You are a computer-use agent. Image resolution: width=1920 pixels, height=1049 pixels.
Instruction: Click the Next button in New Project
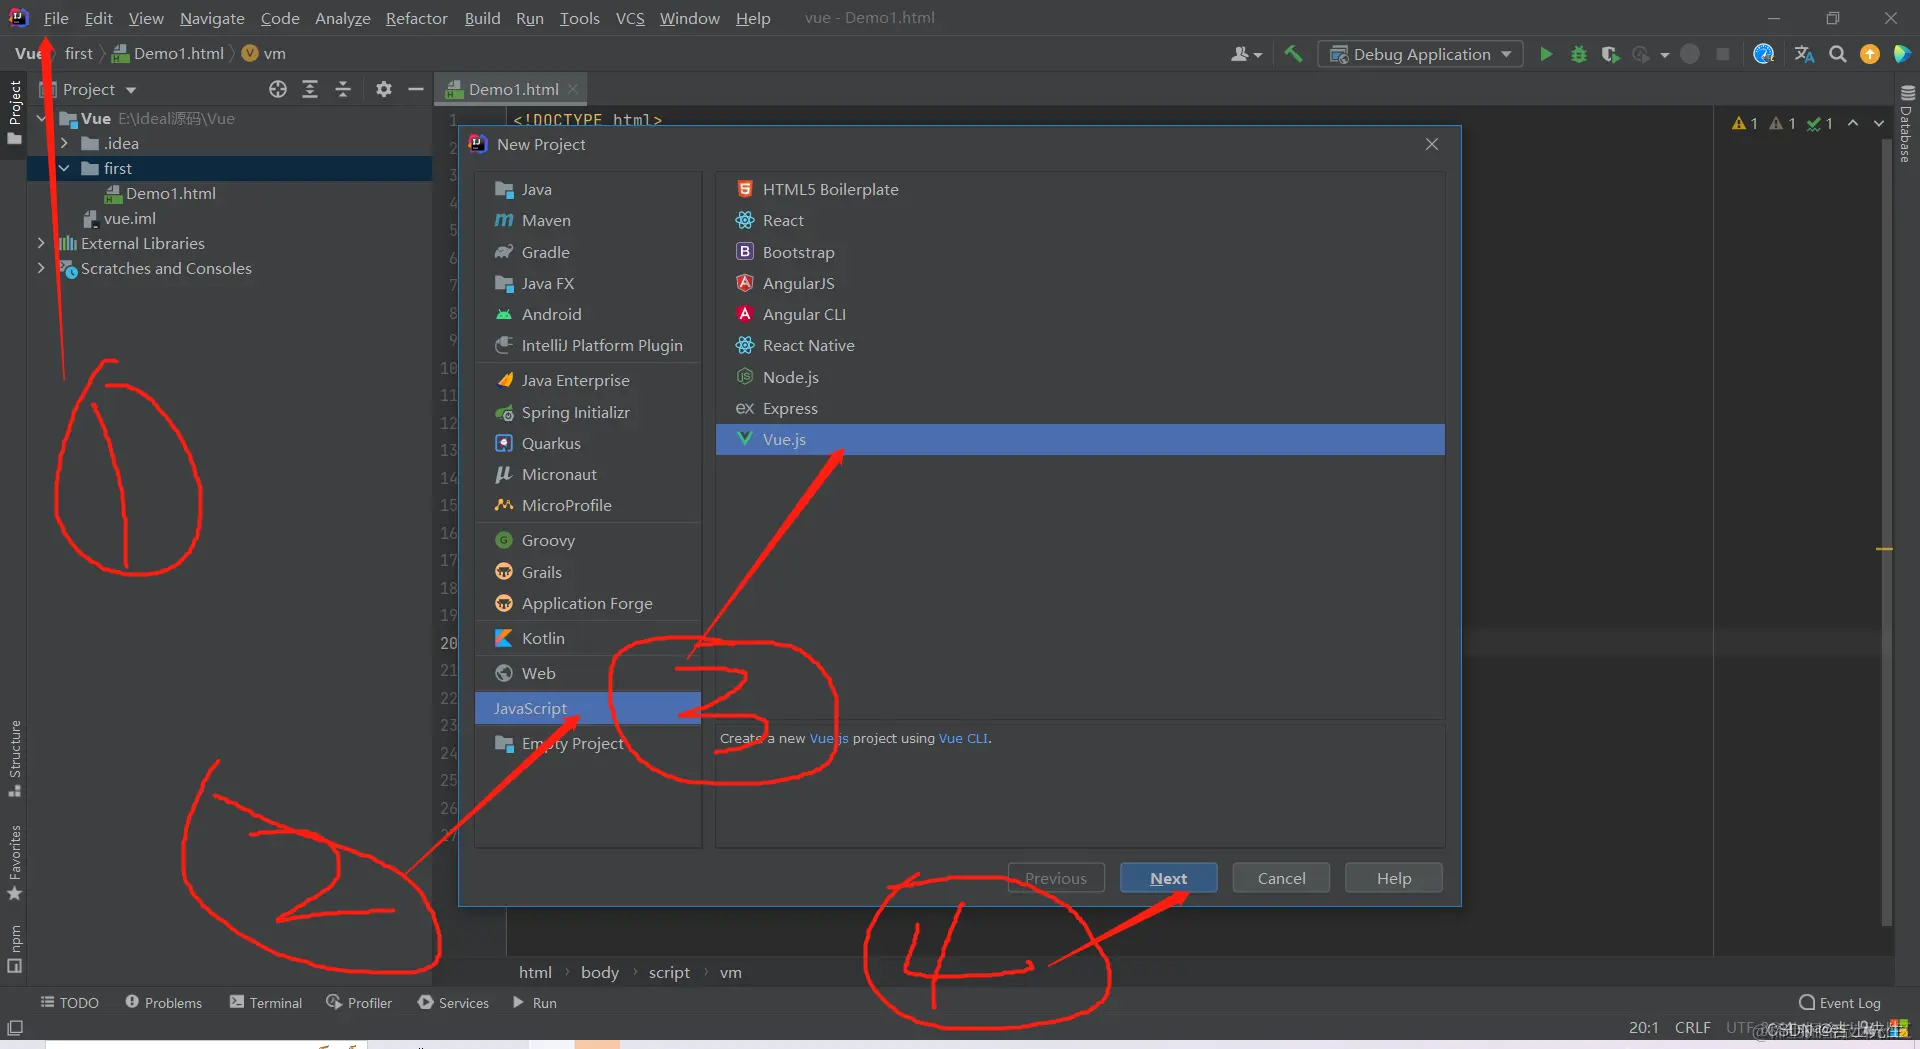[x=1168, y=878]
